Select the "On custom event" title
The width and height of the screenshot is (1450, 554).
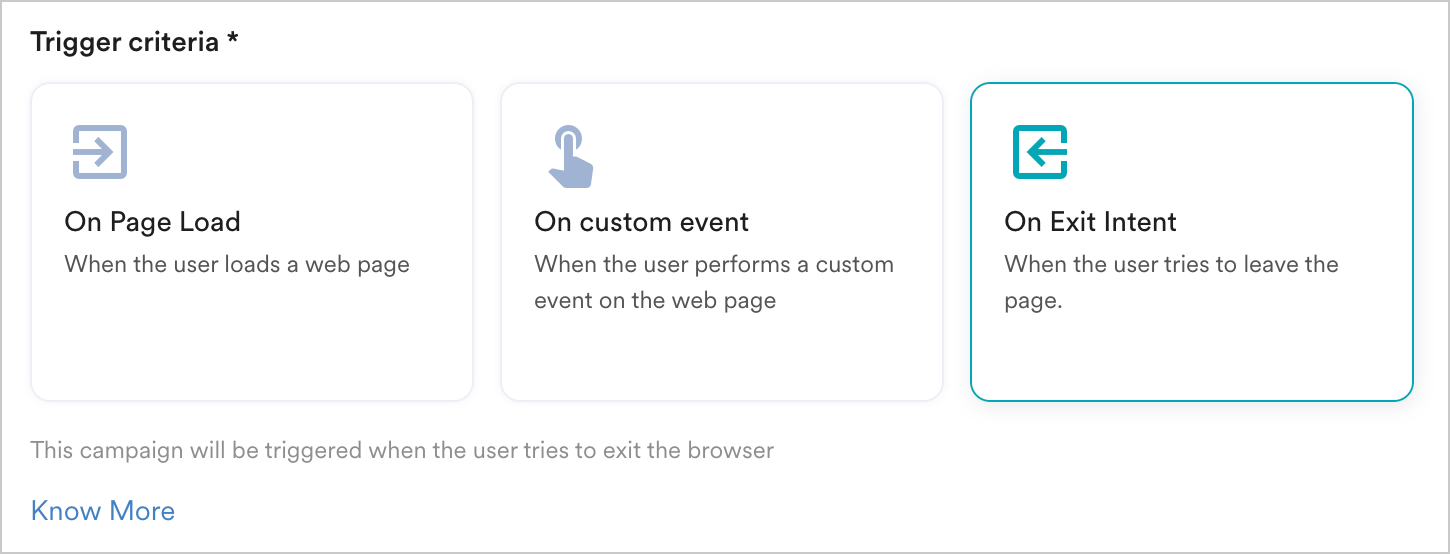click(641, 222)
